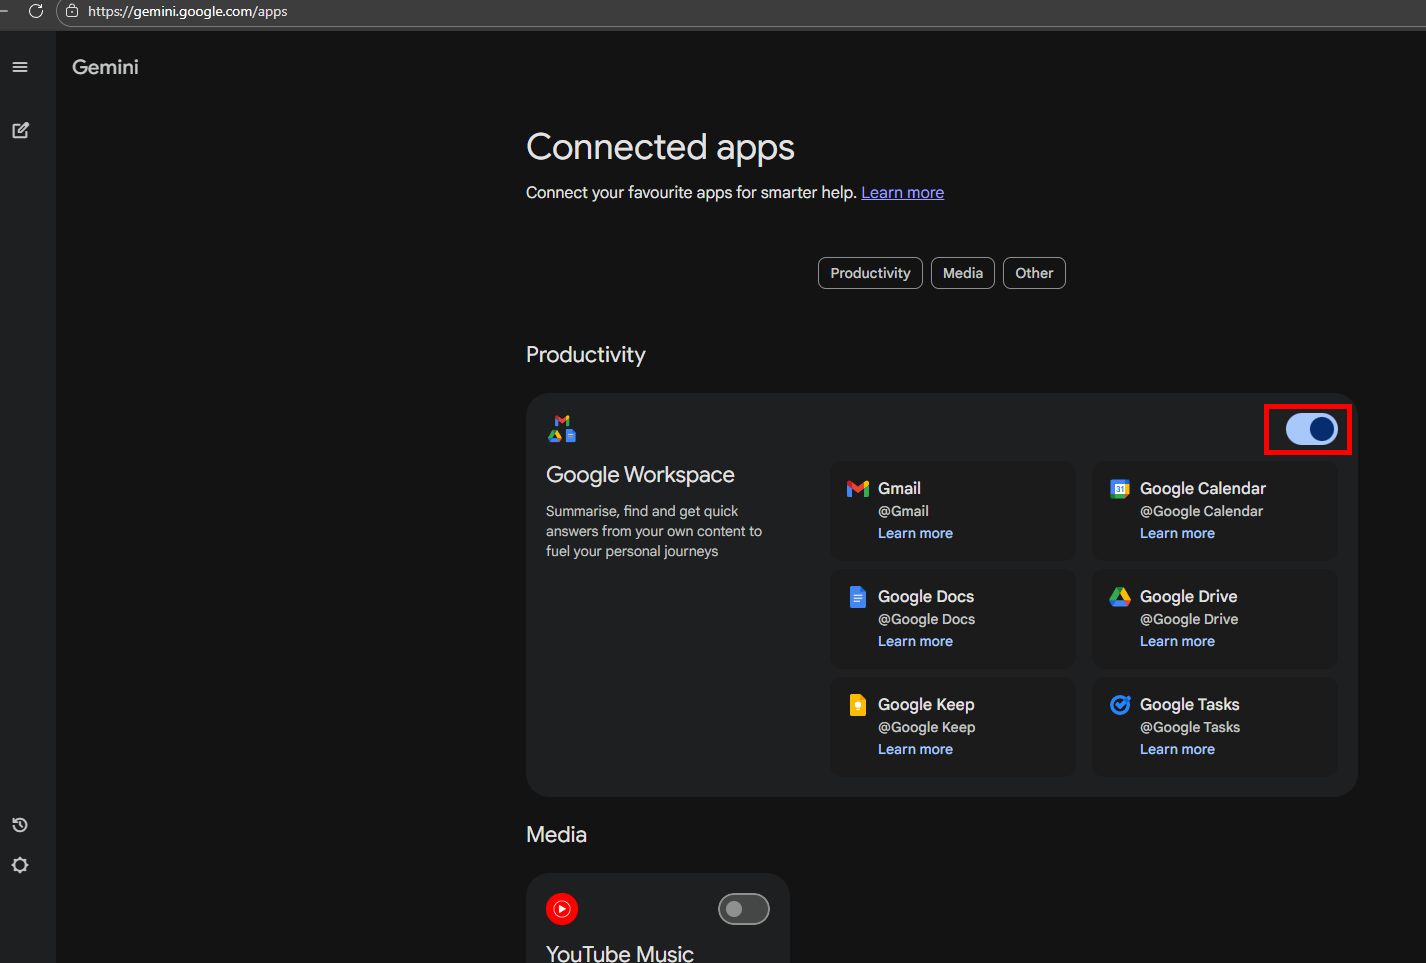Image resolution: width=1426 pixels, height=963 pixels.
Task: Click the Google Keep icon
Action: coord(857,705)
